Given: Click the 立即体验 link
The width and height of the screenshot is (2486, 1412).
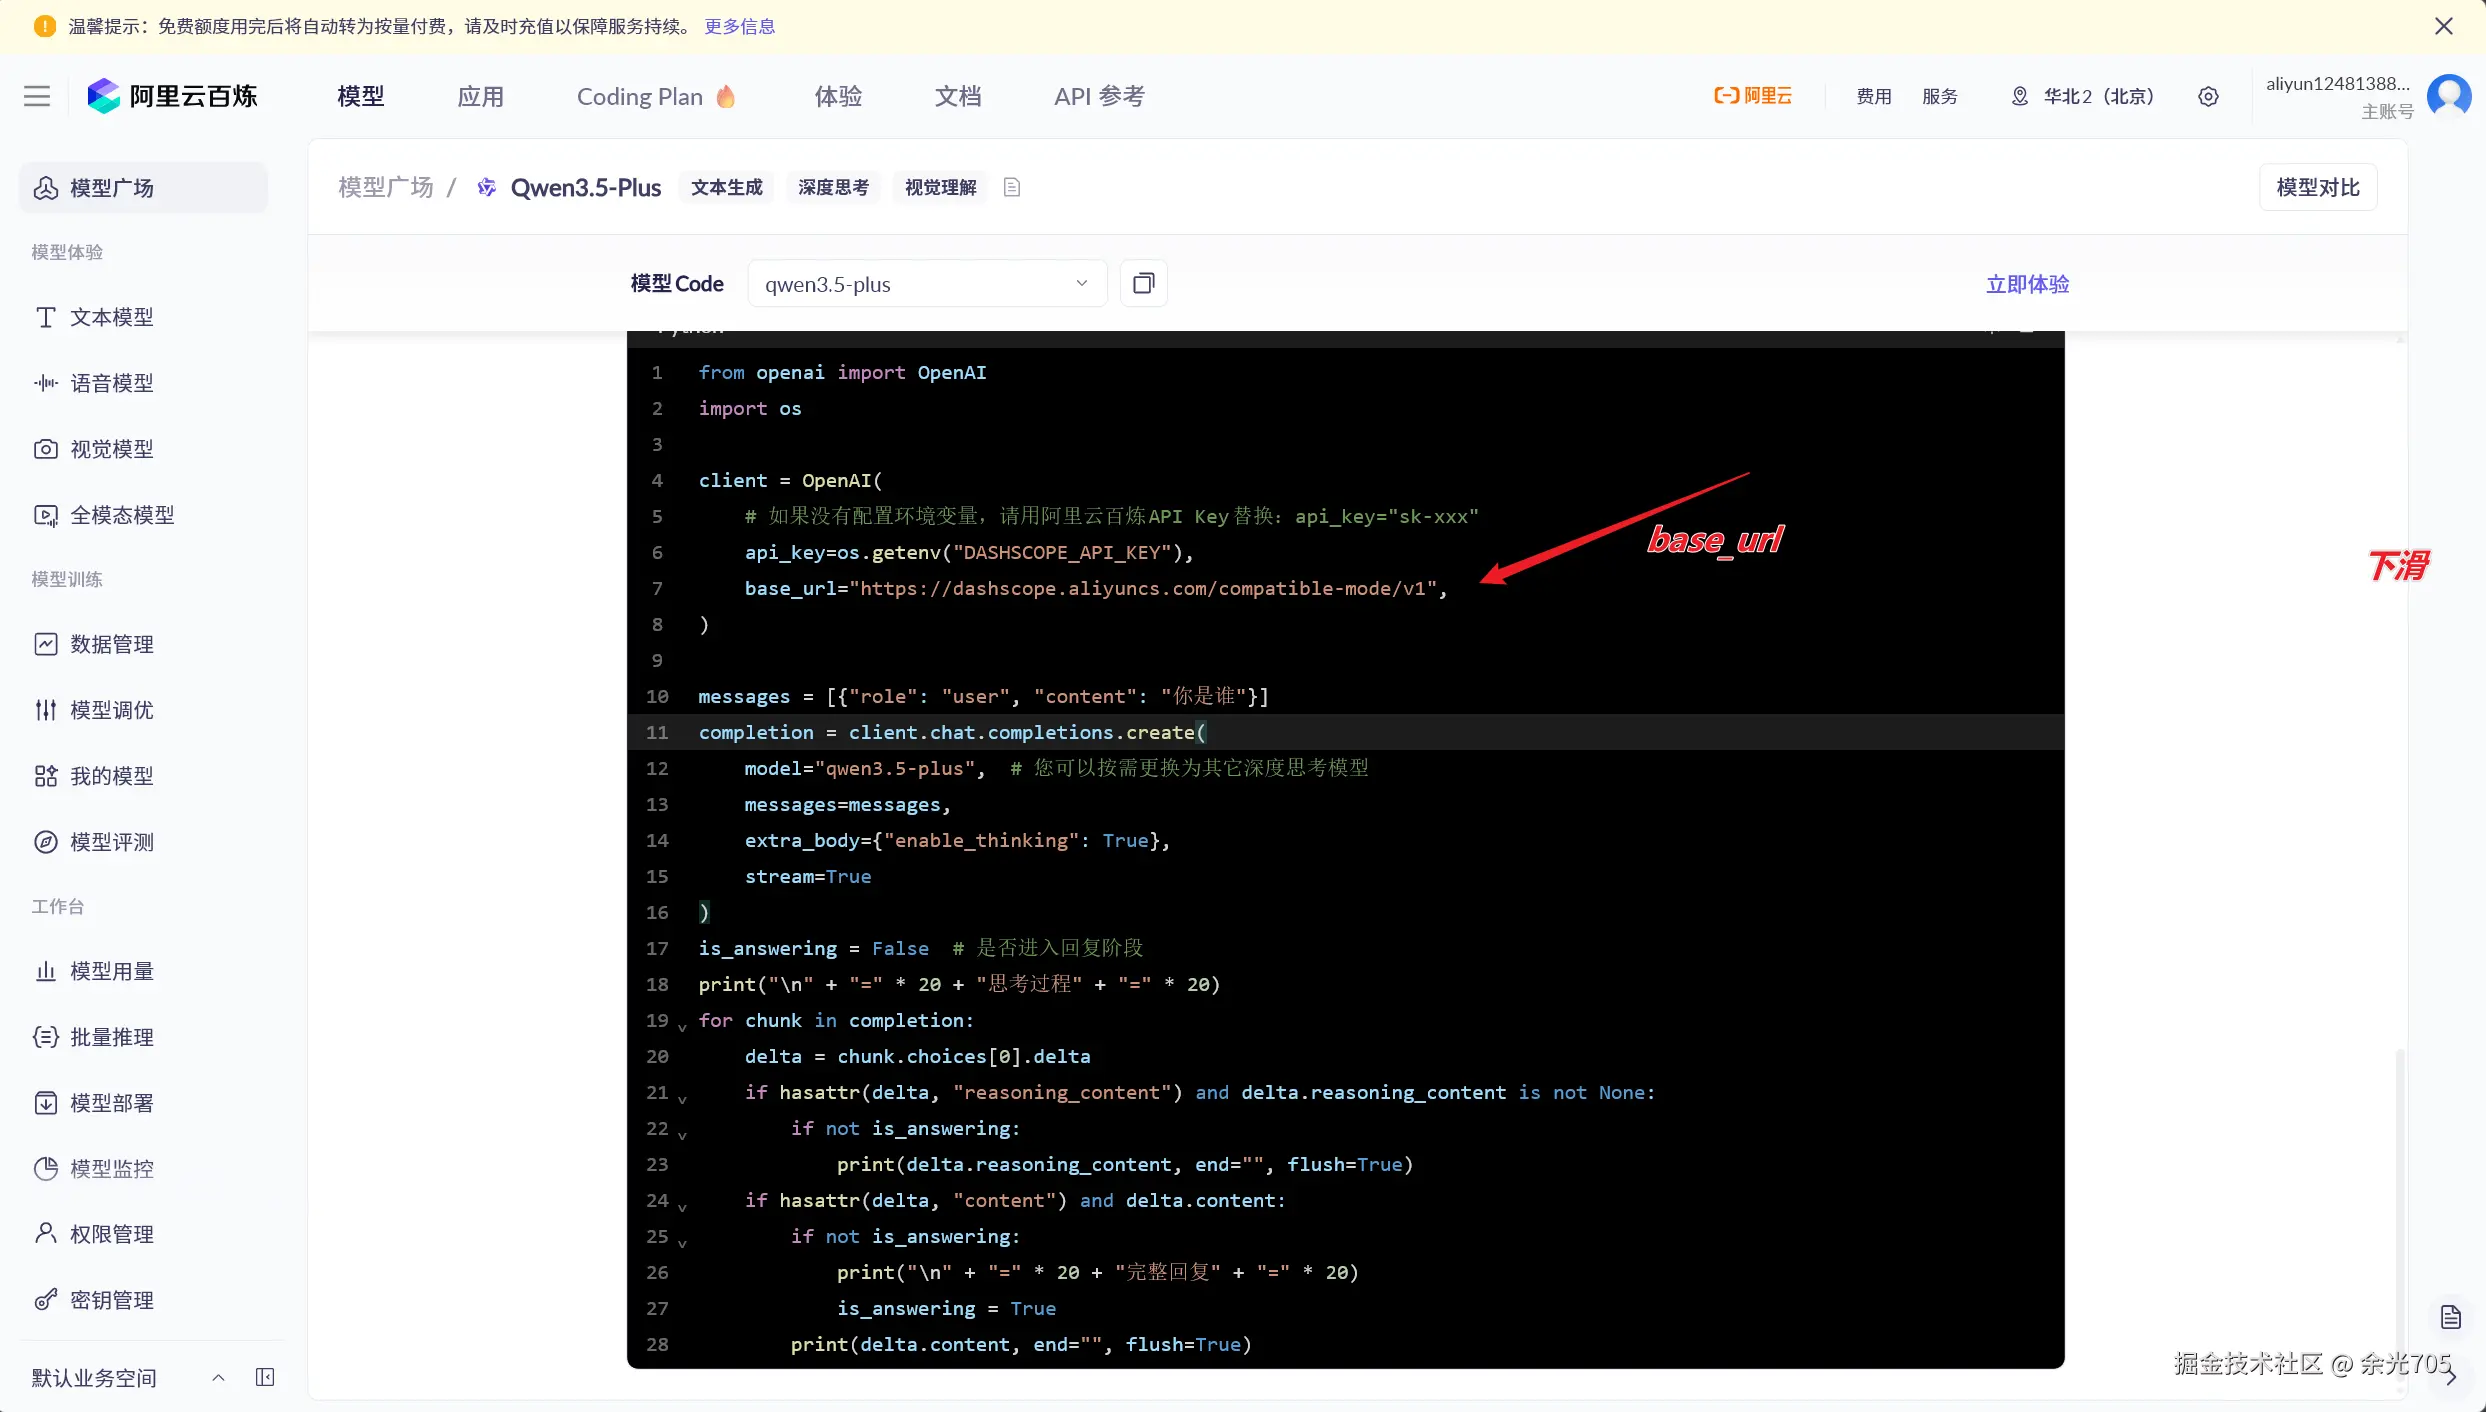Looking at the screenshot, I should 2027,284.
